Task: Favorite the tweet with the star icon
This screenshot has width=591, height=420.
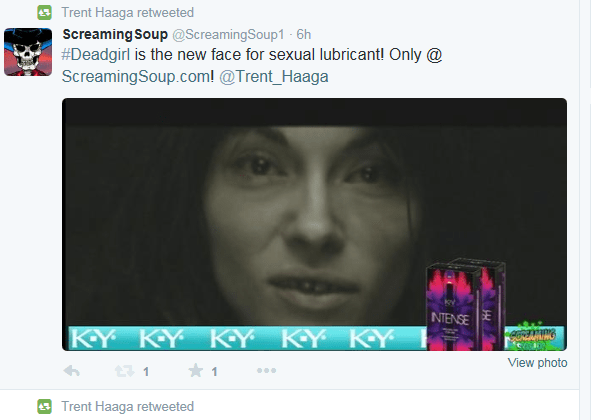Action: (x=196, y=371)
